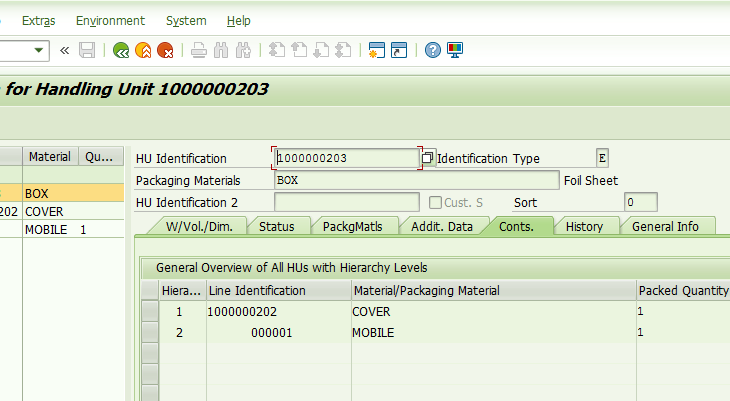Click the HU Identification input field

(x=347, y=158)
